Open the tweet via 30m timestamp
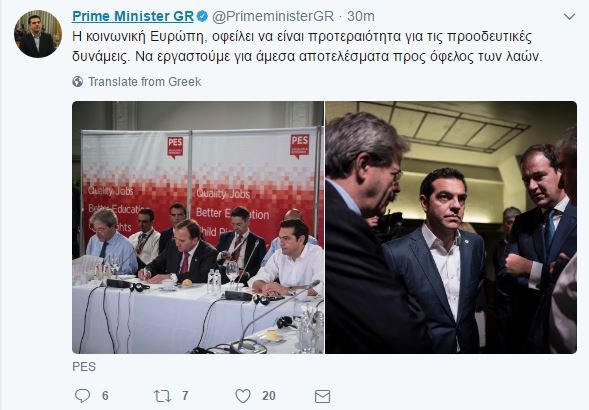This screenshot has width=589, height=410. point(361,16)
